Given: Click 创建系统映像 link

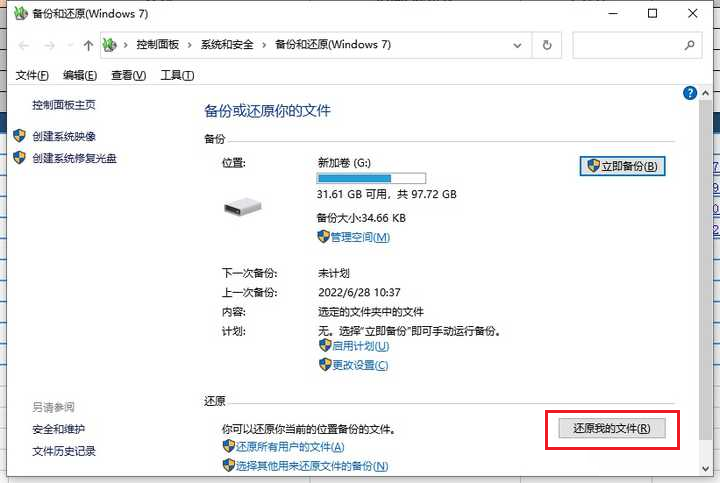Looking at the screenshot, I should (x=64, y=136).
